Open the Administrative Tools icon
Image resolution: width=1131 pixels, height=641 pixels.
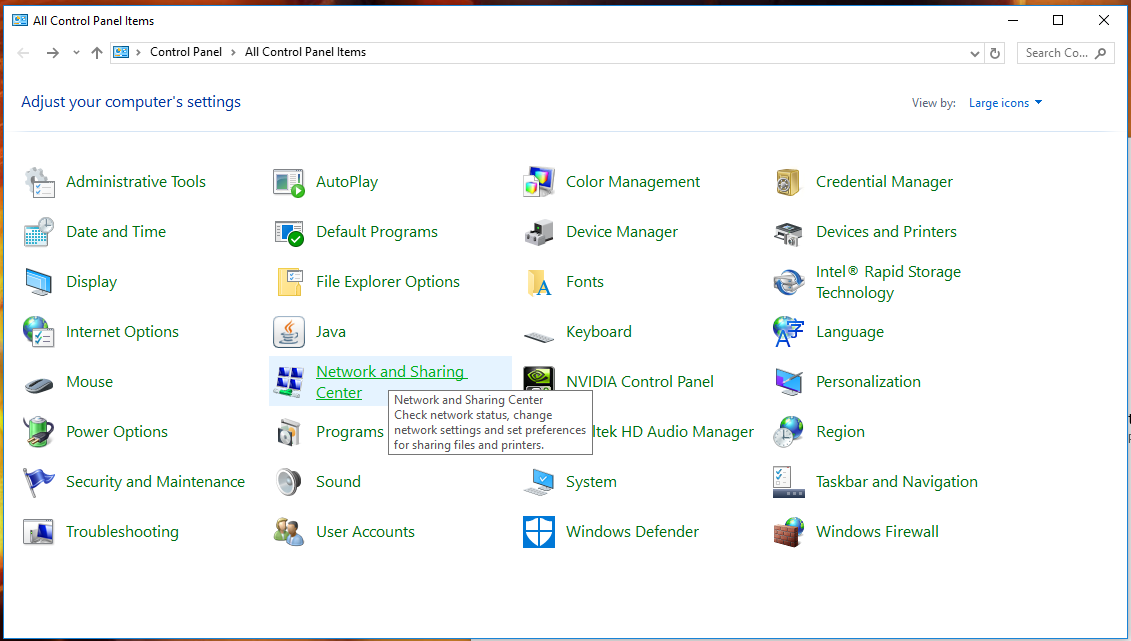[39, 182]
